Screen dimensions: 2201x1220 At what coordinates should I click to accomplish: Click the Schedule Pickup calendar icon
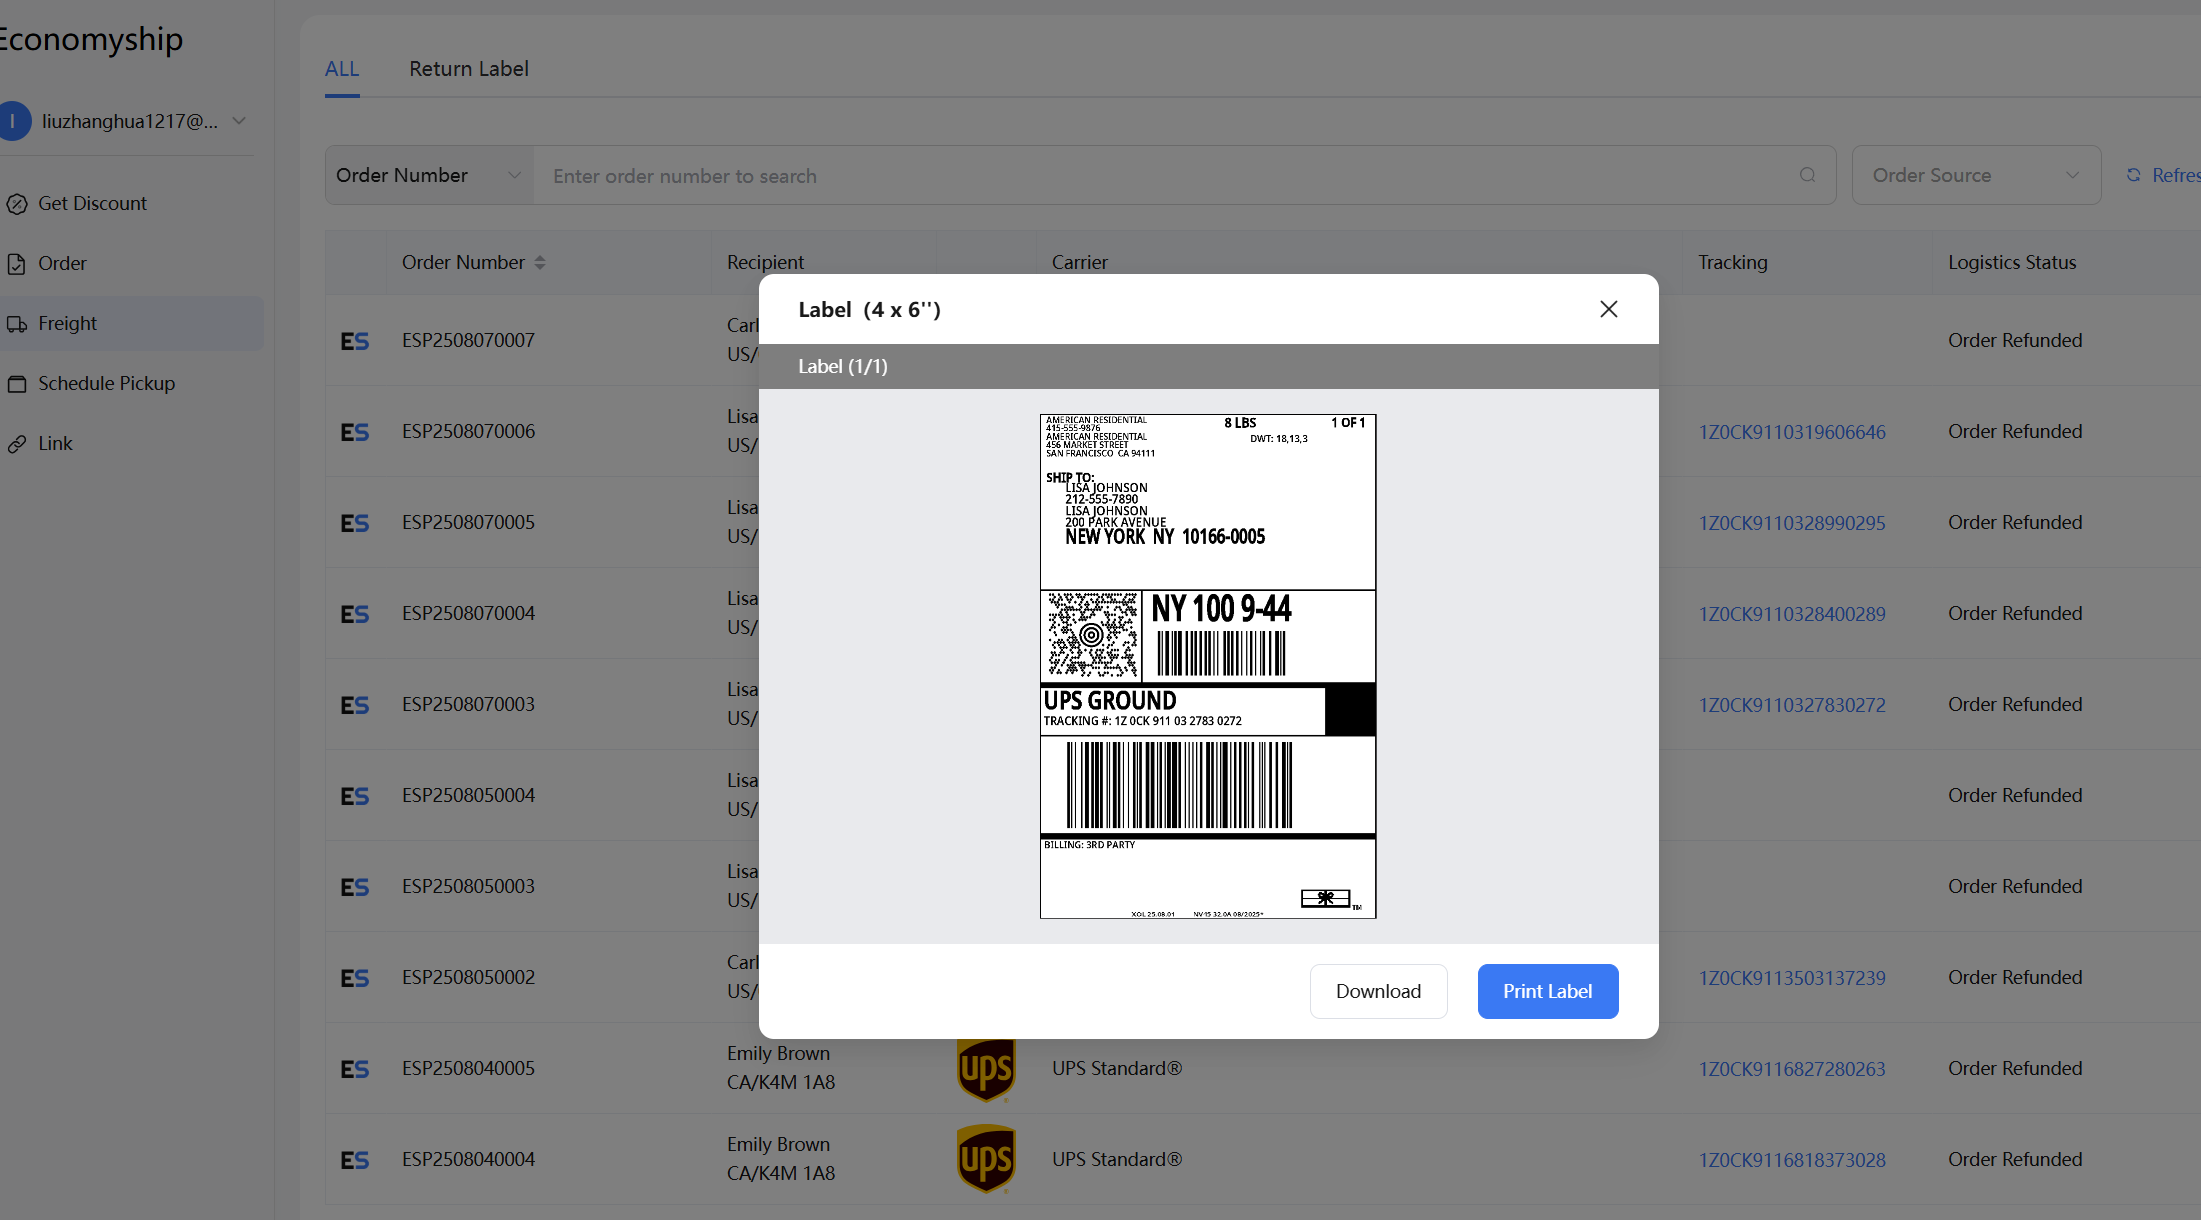17,384
